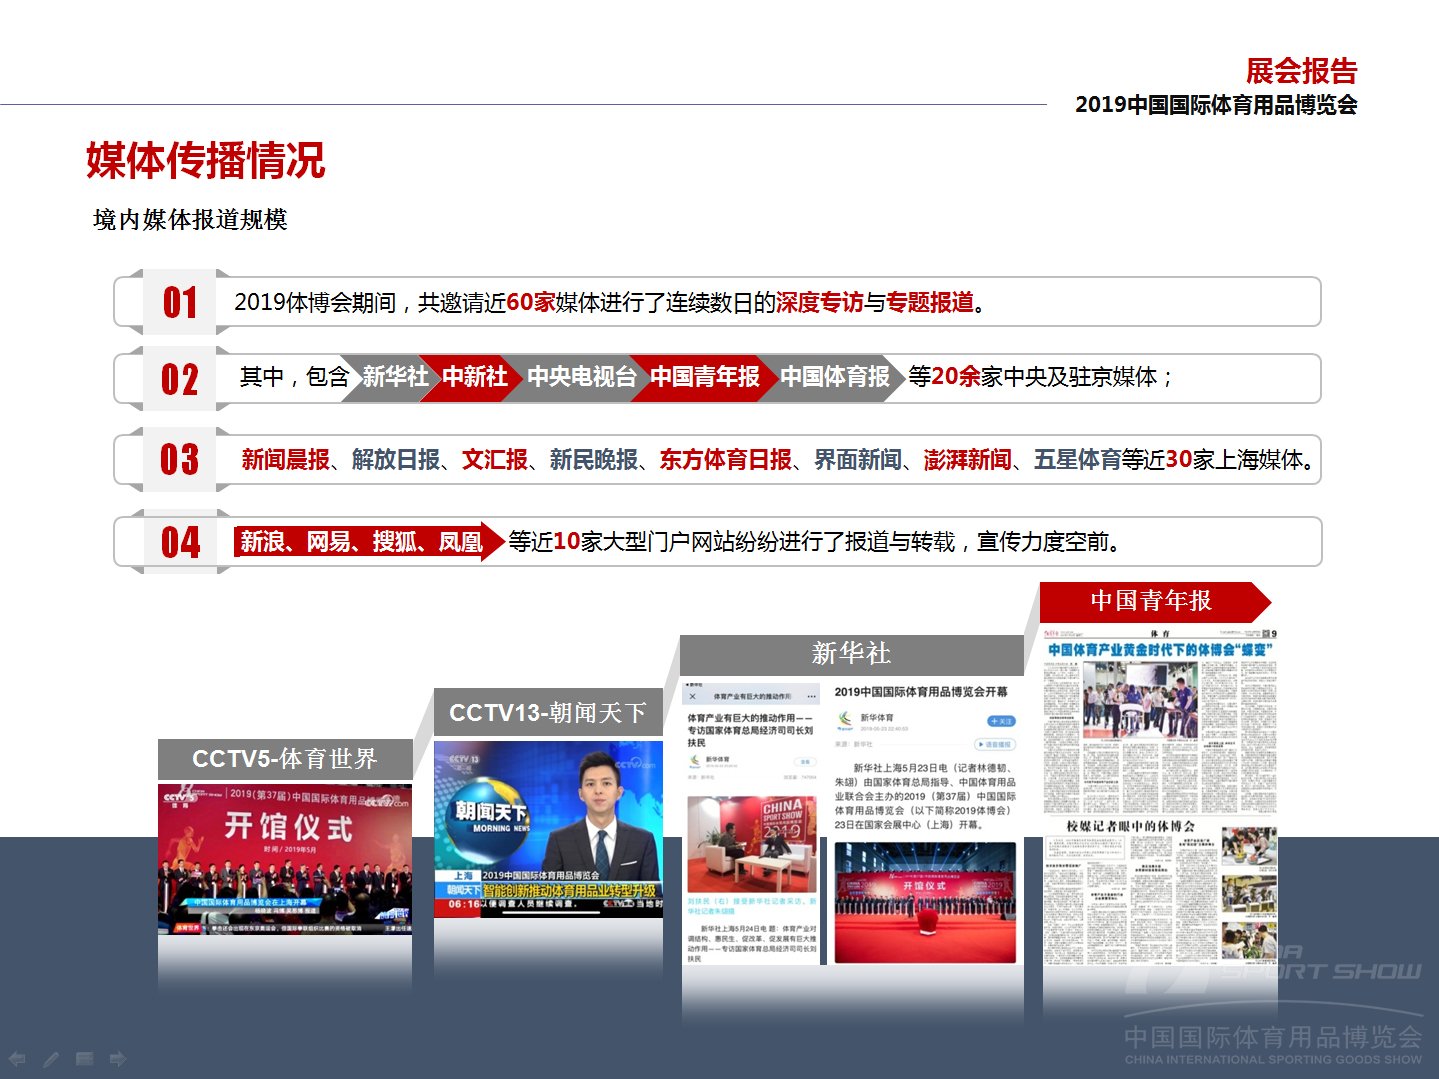Click the 东方体育日报 red text
This screenshot has height=1079, width=1439.
[726, 460]
